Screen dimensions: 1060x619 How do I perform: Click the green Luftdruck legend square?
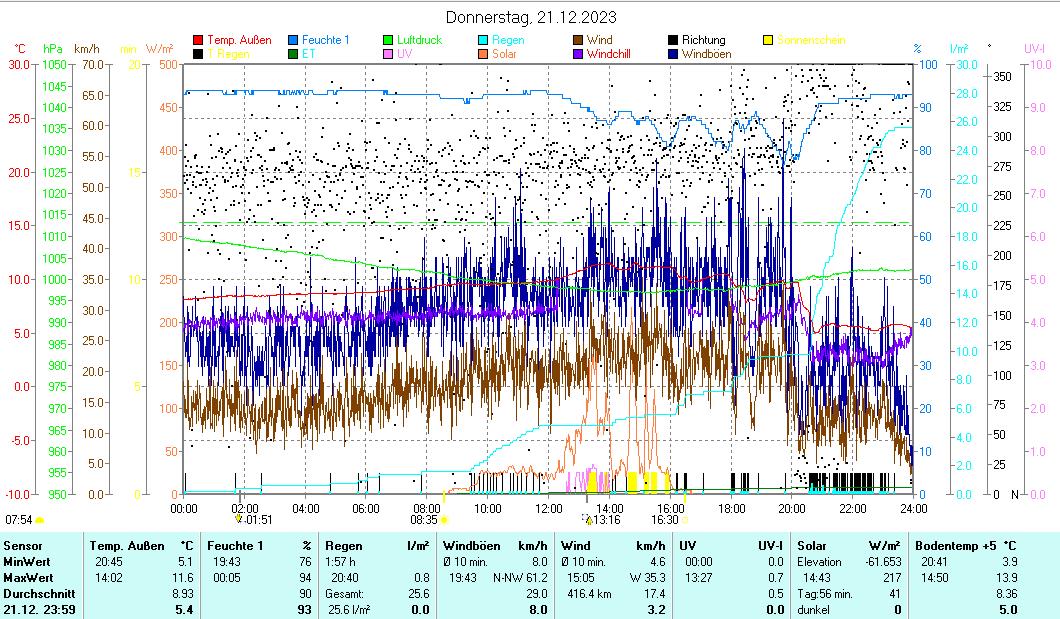(x=389, y=40)
